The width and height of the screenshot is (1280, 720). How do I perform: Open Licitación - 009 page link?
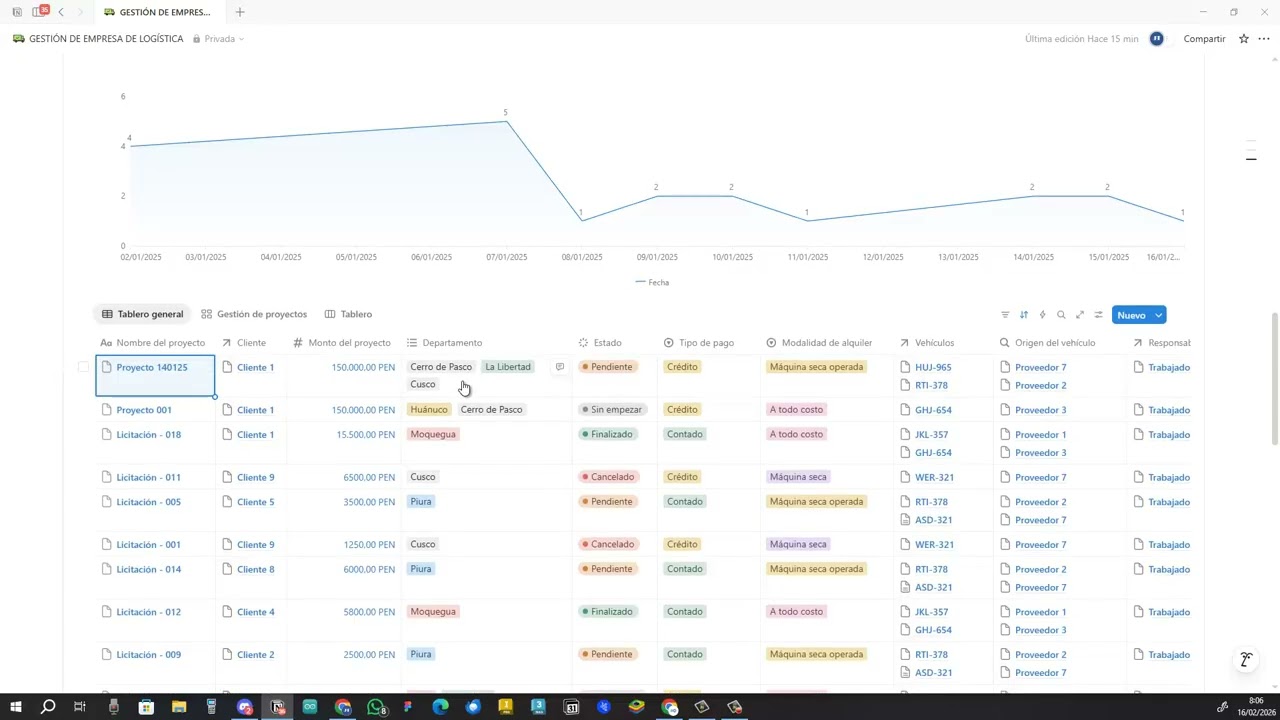click(x=148, y=655)
